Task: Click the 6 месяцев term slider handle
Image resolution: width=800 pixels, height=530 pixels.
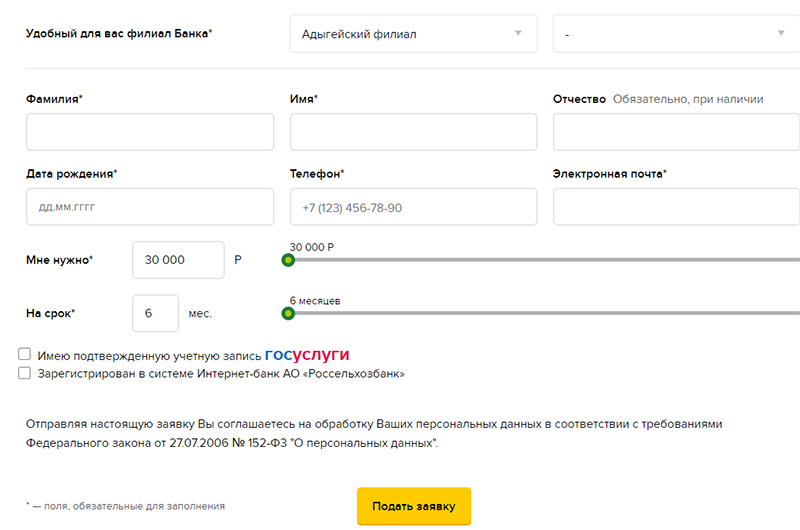Action: coord(288,313)
